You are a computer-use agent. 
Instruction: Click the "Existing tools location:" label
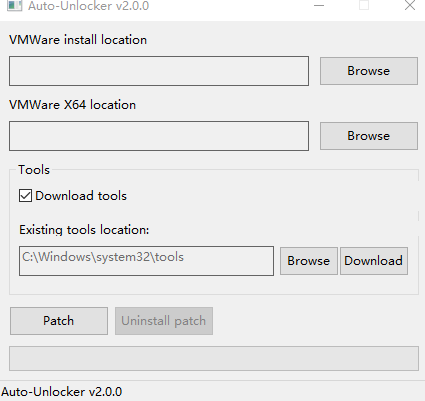(84, 230)
